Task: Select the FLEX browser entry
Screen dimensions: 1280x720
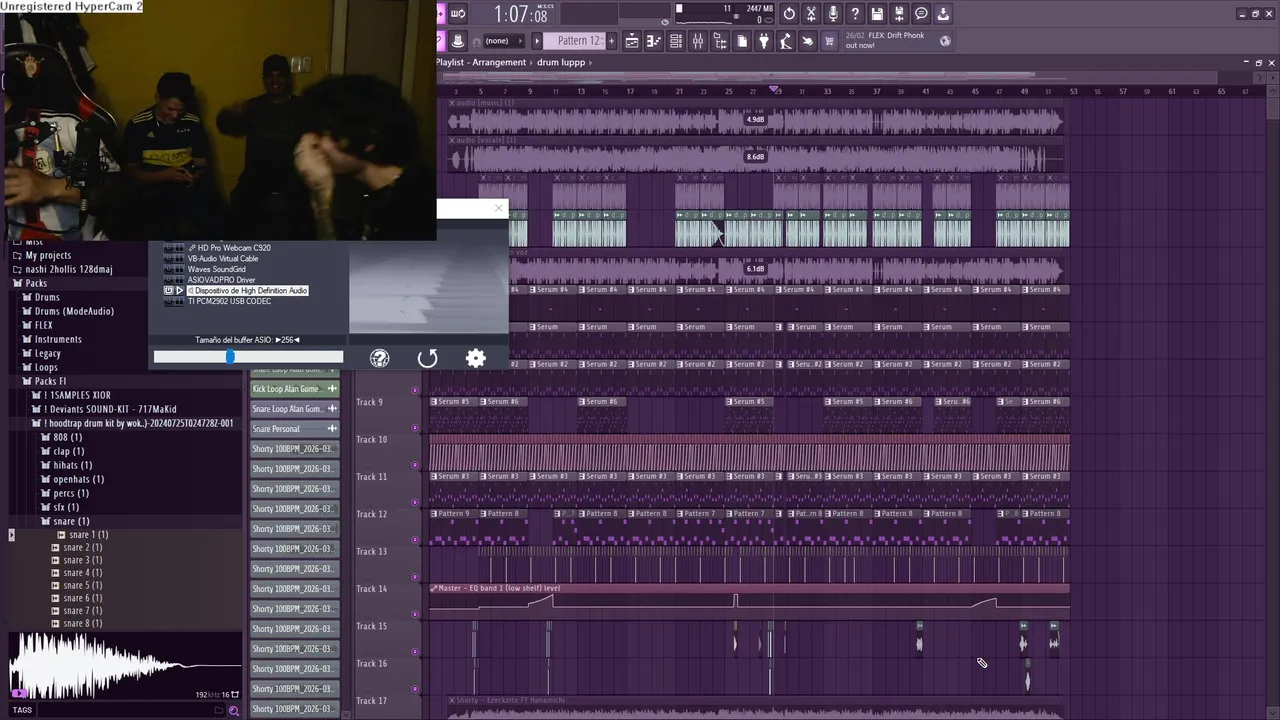Action: point(37,325)
